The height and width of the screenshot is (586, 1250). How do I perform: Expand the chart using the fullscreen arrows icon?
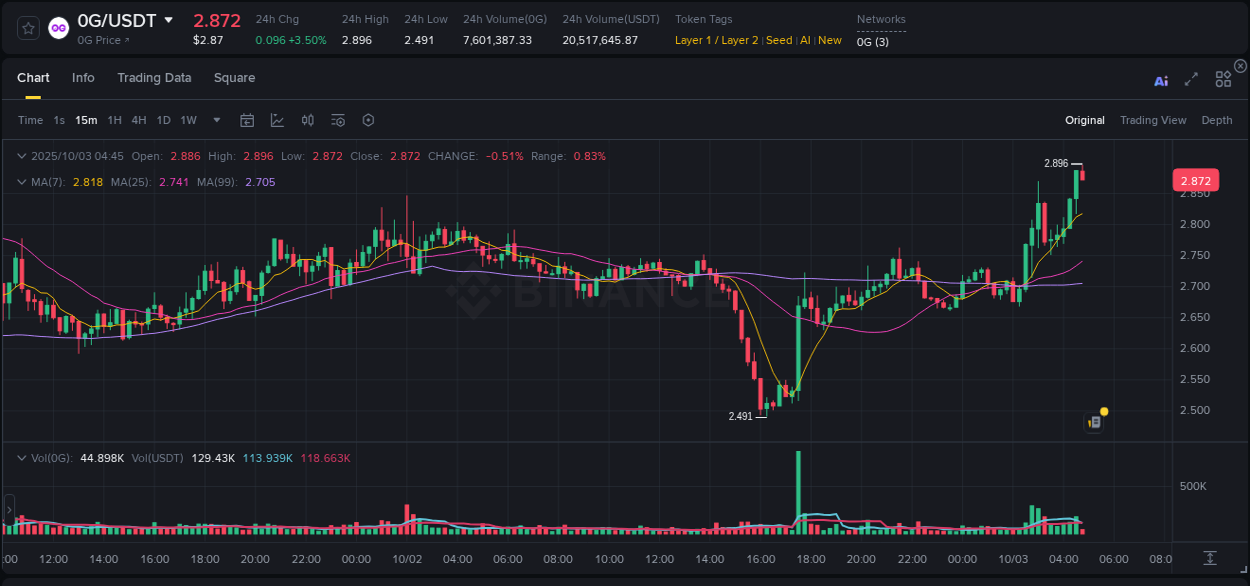point(1191,81)
